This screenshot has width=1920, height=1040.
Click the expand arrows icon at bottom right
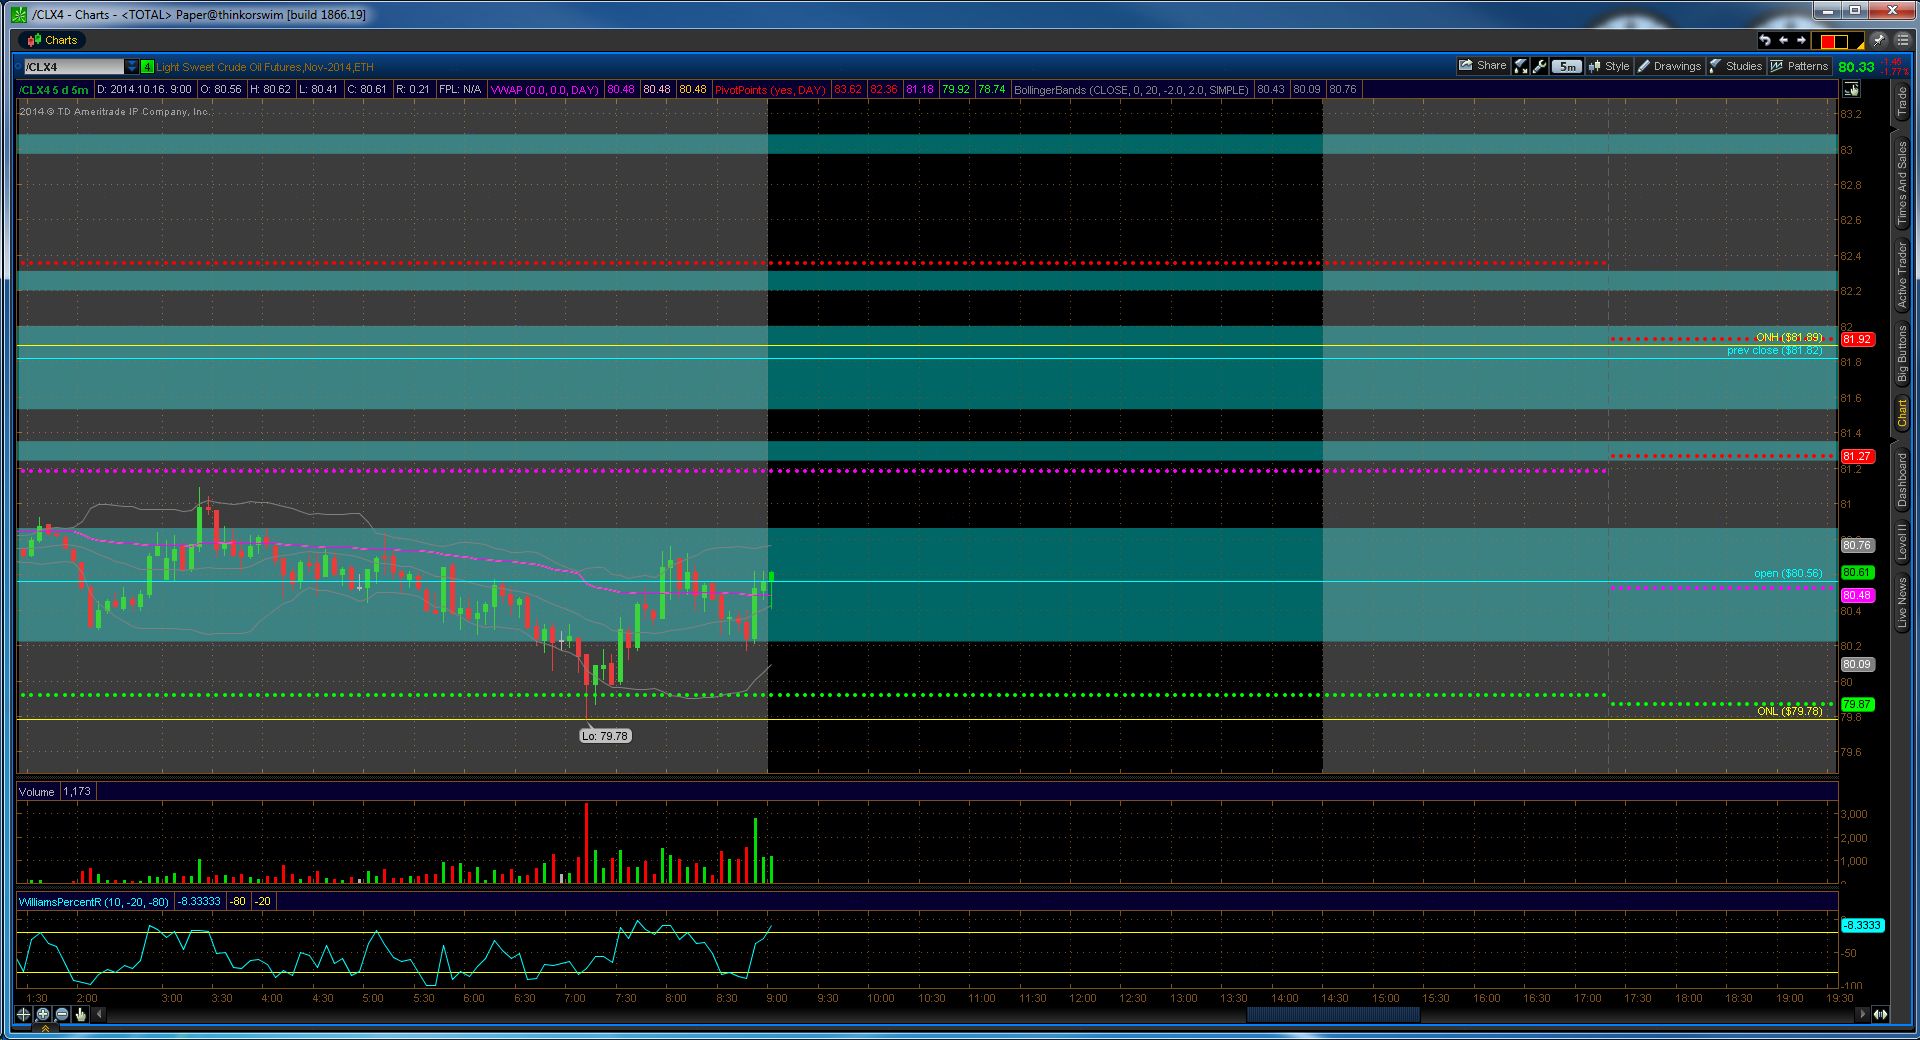(1881, 1014)
